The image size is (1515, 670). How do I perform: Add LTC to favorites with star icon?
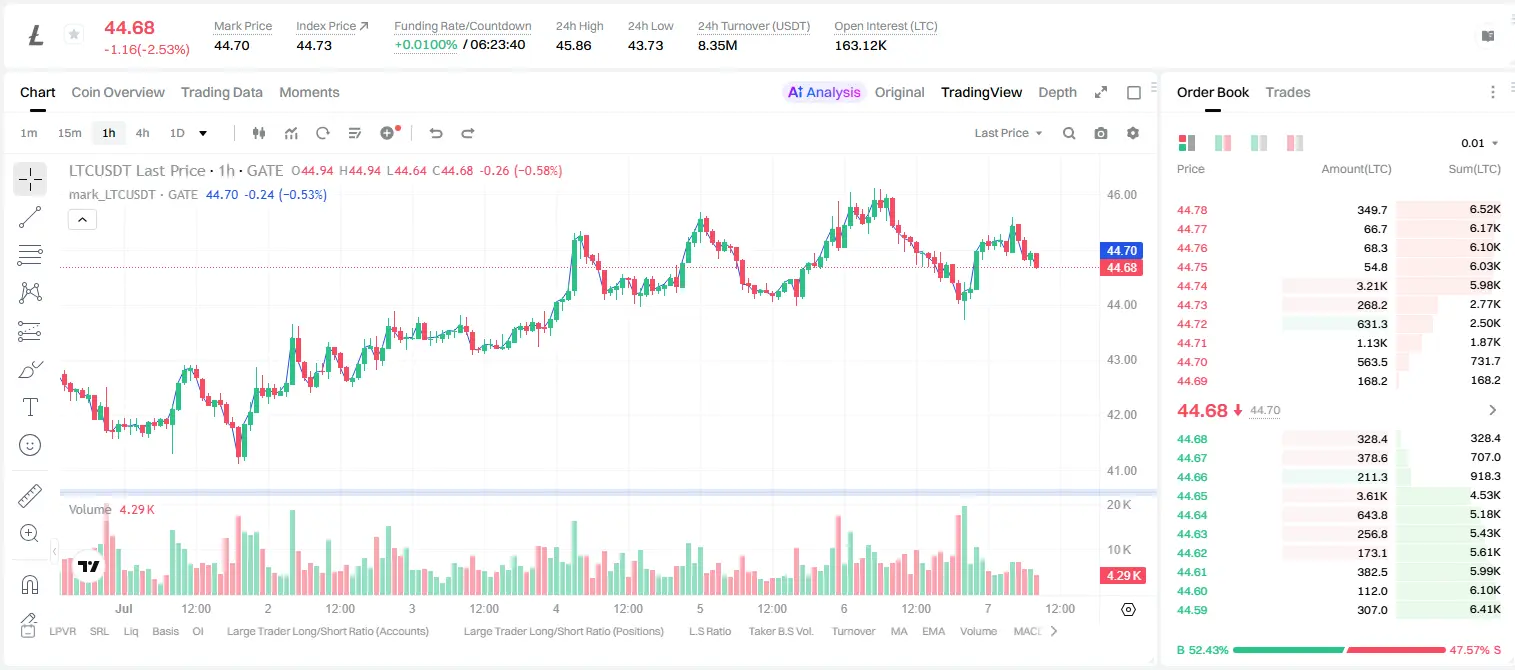coord(73,35)
